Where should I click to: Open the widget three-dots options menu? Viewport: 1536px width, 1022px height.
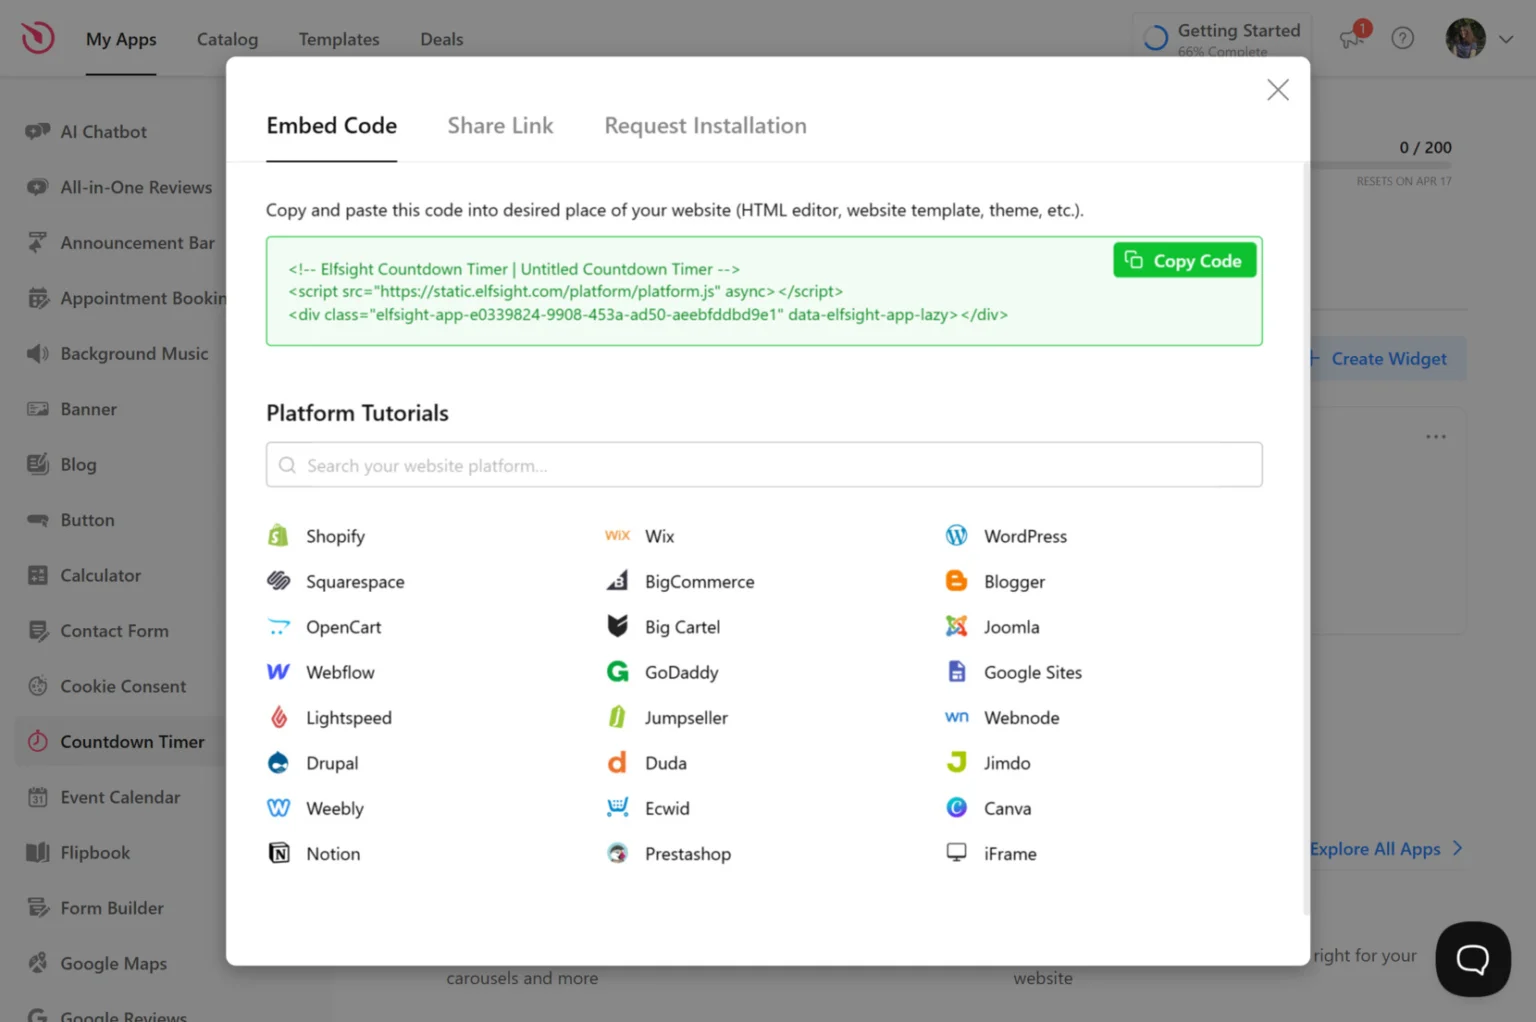[x=1436, y=437]
